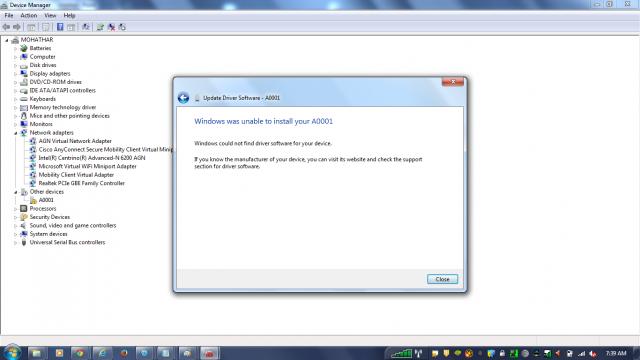This screenshot has width=640, height=360.
Task: Expand the DVD/CD-ROM drives node
Action: click(x=16, y=82)
